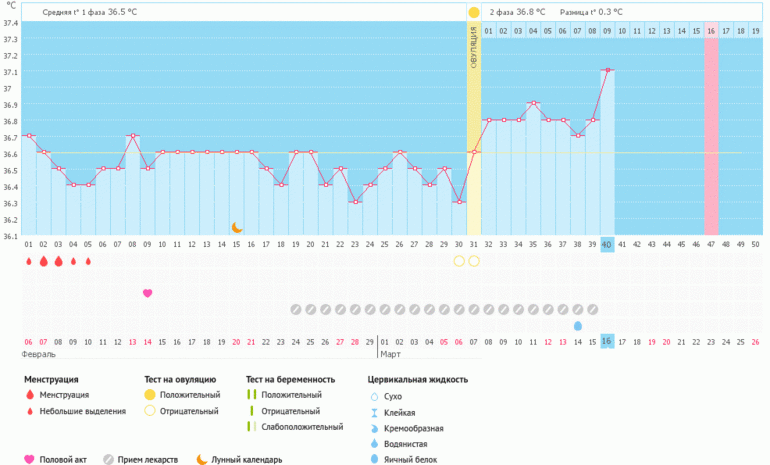Click the yellow sun ovulation icon at top

(x=474, y=12)
